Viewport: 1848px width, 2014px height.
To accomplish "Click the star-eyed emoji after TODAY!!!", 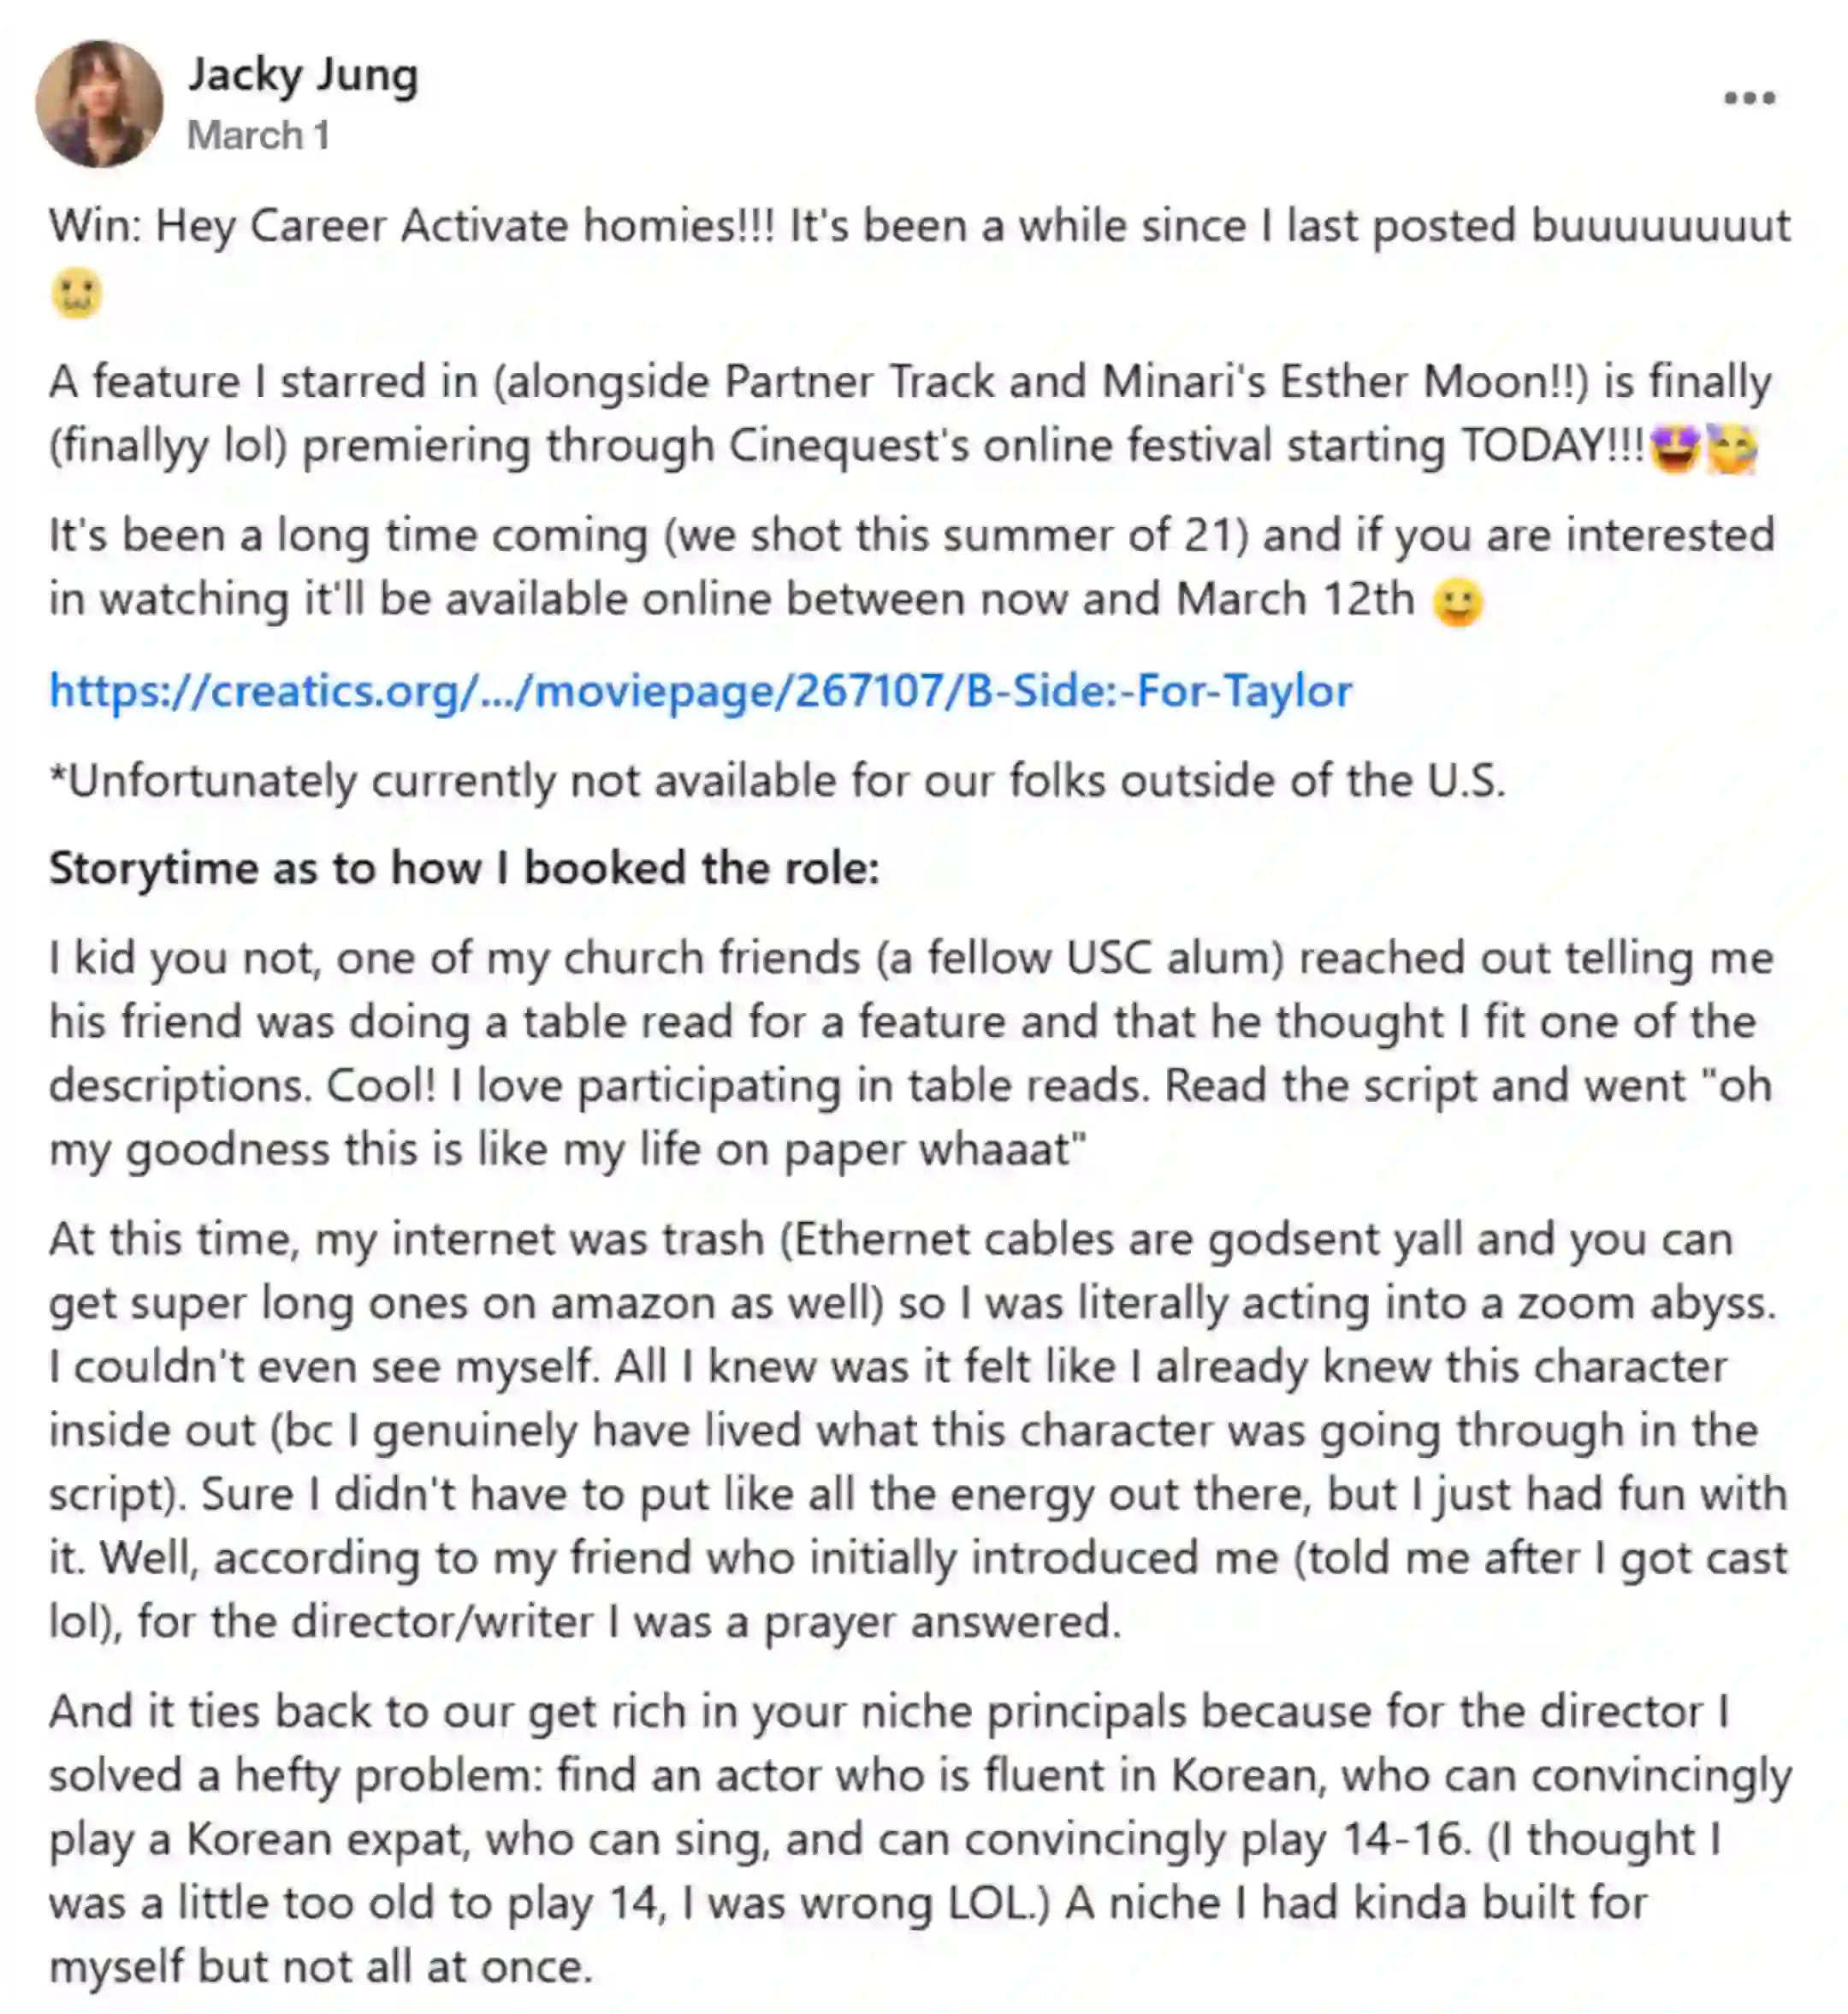I will [x=1675, y=448].
